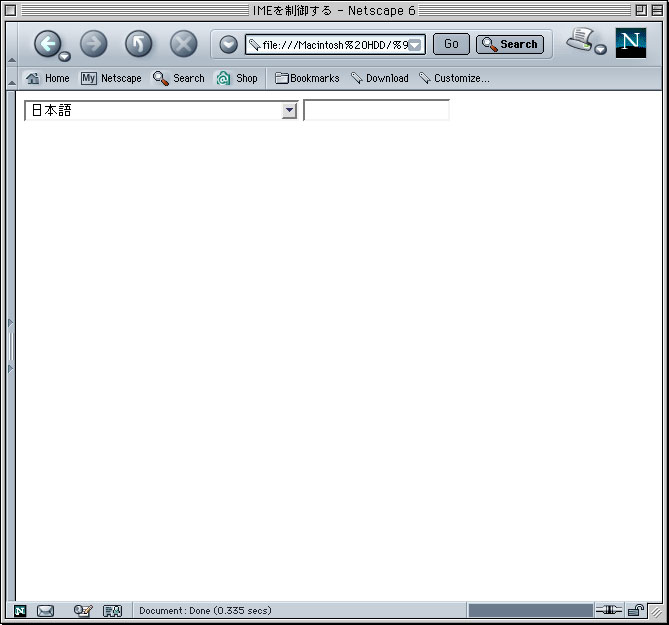669x625 pixels.
Task: Open Mail from the status bar icon
Action: pos(45,611)
